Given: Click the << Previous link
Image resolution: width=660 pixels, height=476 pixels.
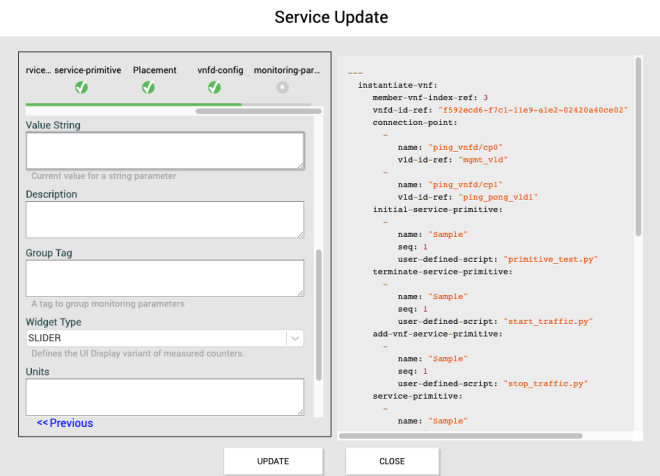Looking at the screenshot, I should pos(65,423).
